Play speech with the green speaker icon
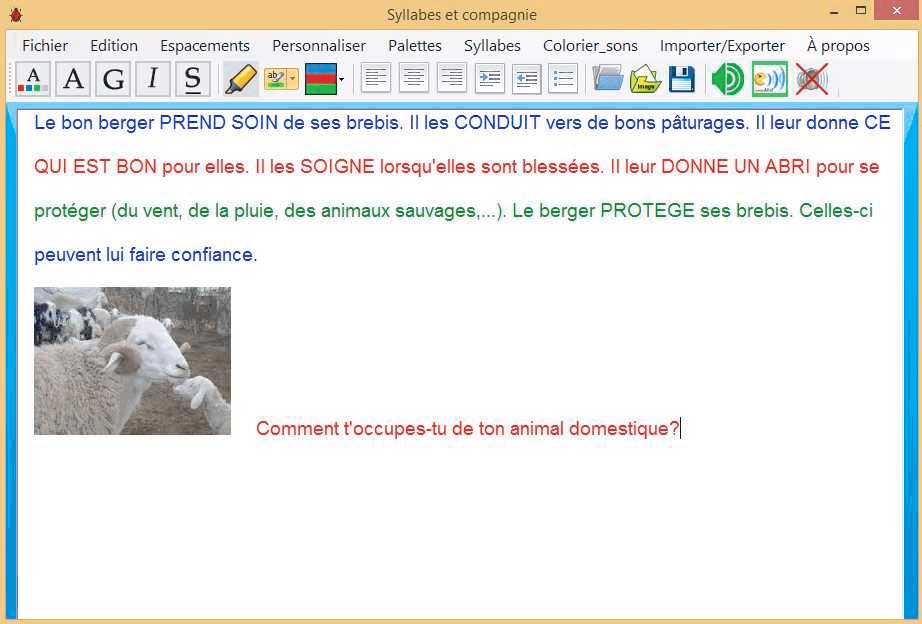Image resolution: width=922 pixels, height=624 pixels. click(727, 79)
